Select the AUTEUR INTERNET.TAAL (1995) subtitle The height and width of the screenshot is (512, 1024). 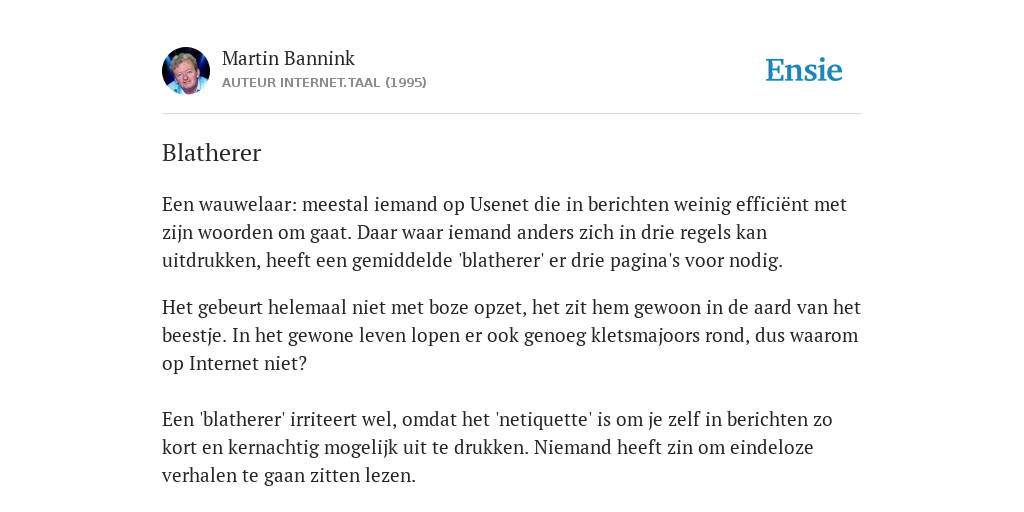pyautogui.click(x=324, y=82)
